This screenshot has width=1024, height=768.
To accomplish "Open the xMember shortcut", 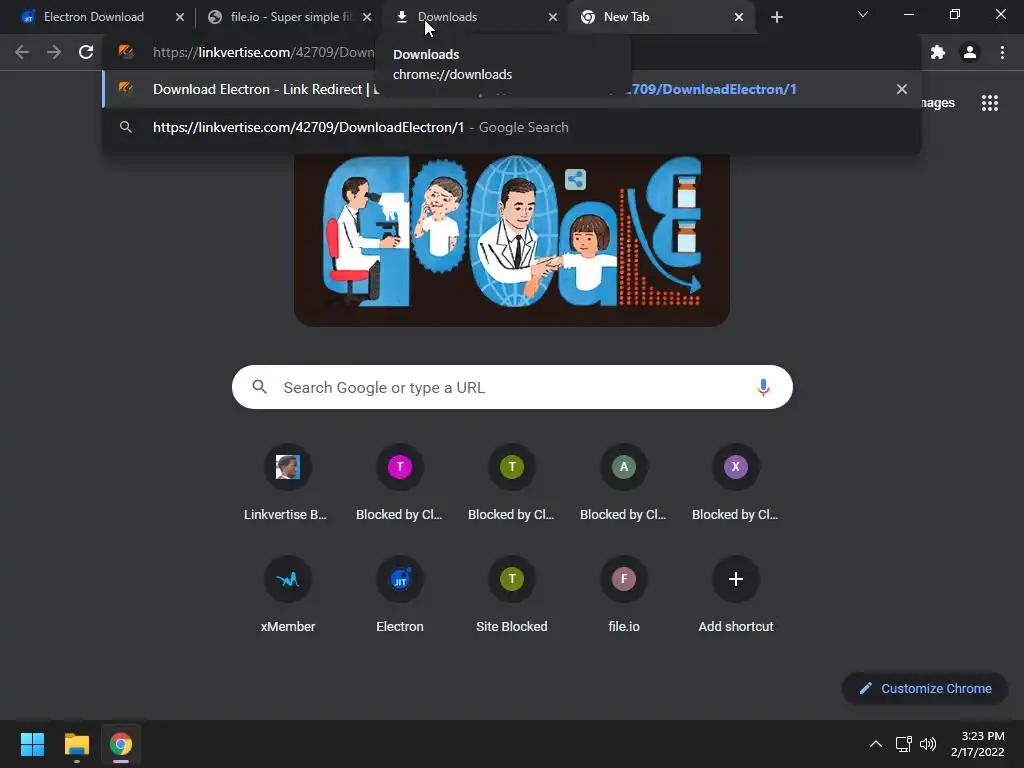I will coord(287,596).
